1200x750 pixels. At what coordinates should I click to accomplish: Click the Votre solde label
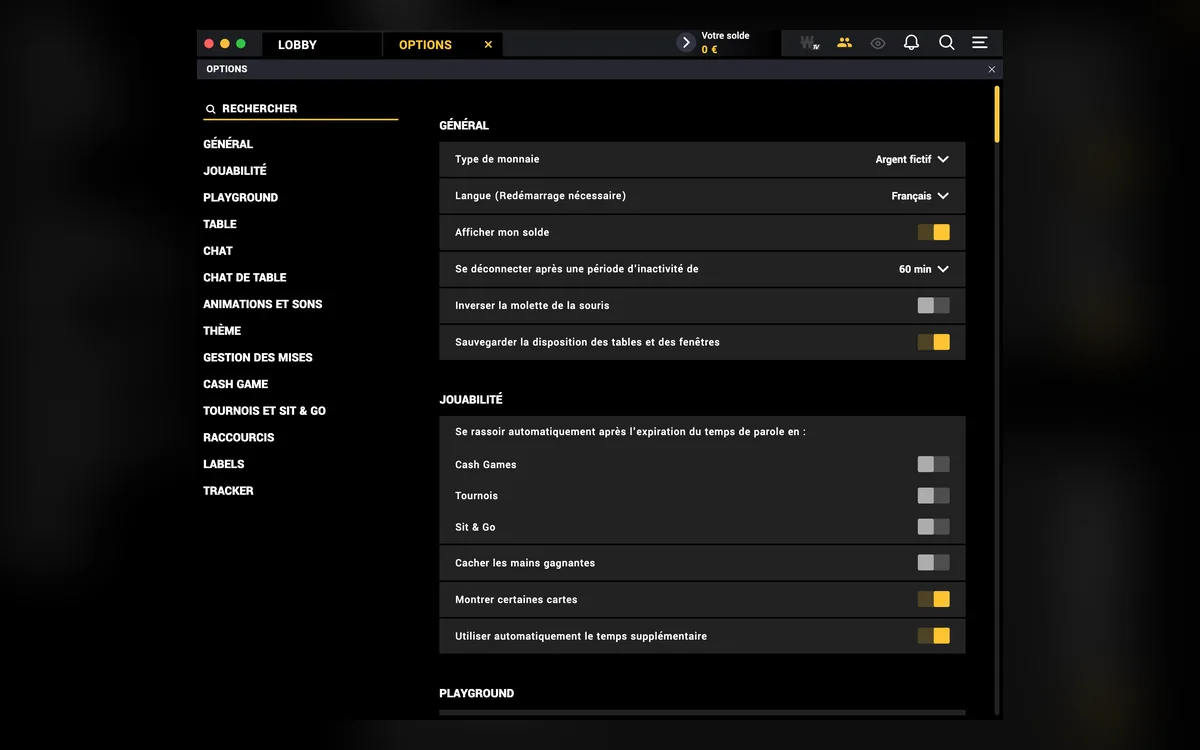[725, 36]
